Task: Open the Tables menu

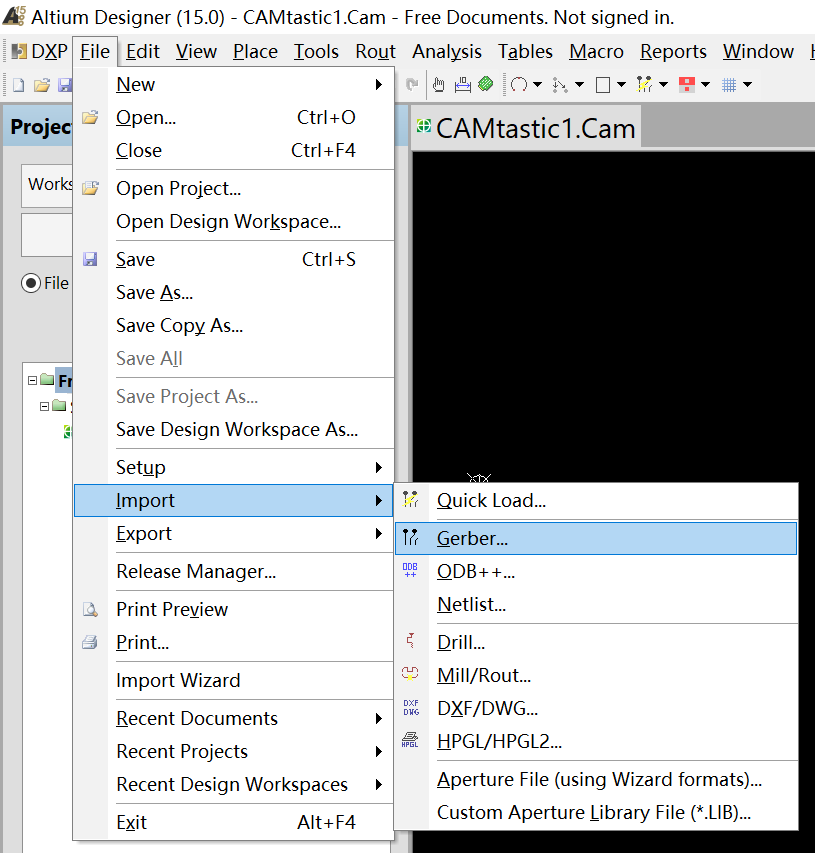Action: click(525, 52)
